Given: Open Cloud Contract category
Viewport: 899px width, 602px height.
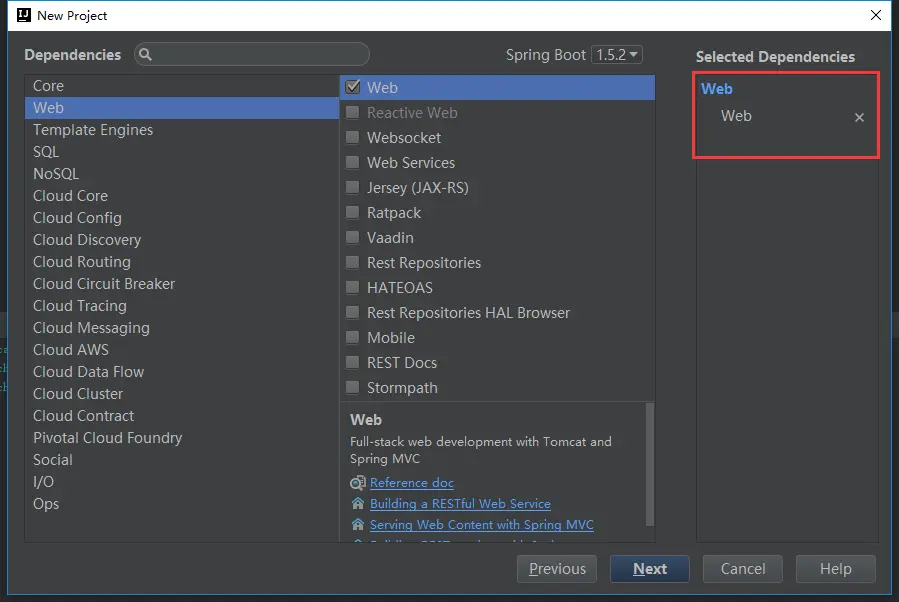Looking at the screenshot, I should coord(182,416).
